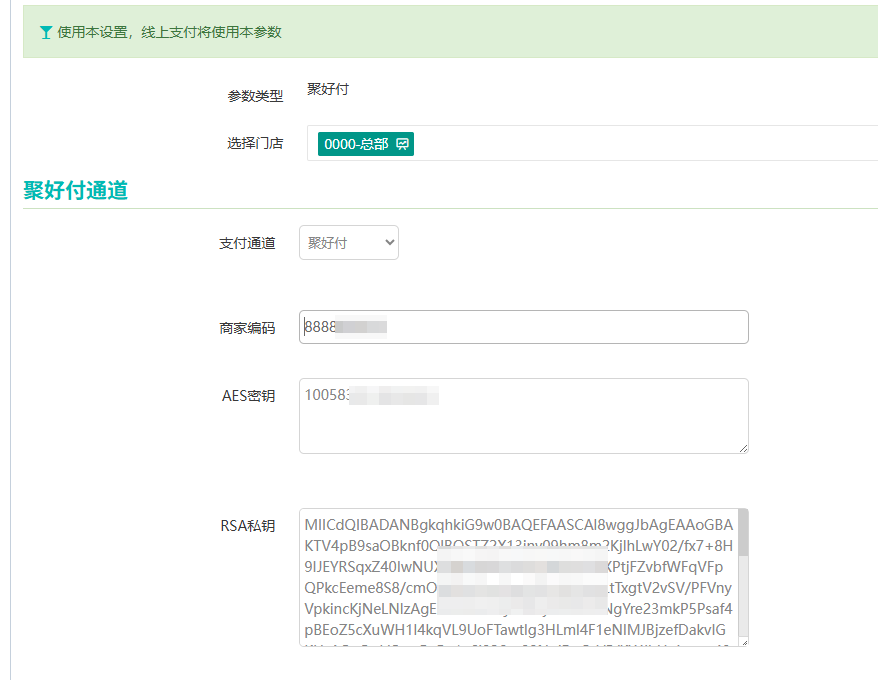The image size is (878, 680).
Task: Click the notice text 使用本设置，线上支付将使用本参数
Action: pyautogui.click(x=169, y=32)
